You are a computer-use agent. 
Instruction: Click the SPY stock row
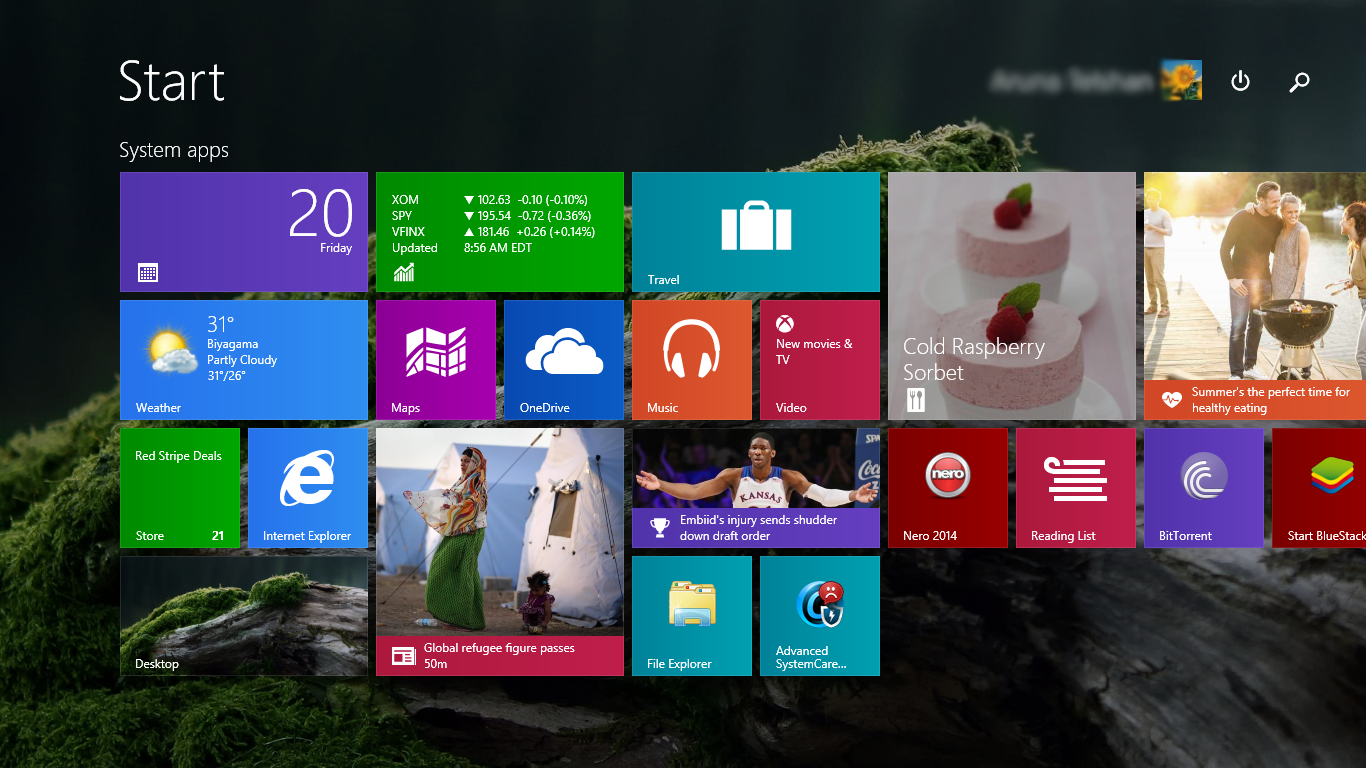(491, 216)
